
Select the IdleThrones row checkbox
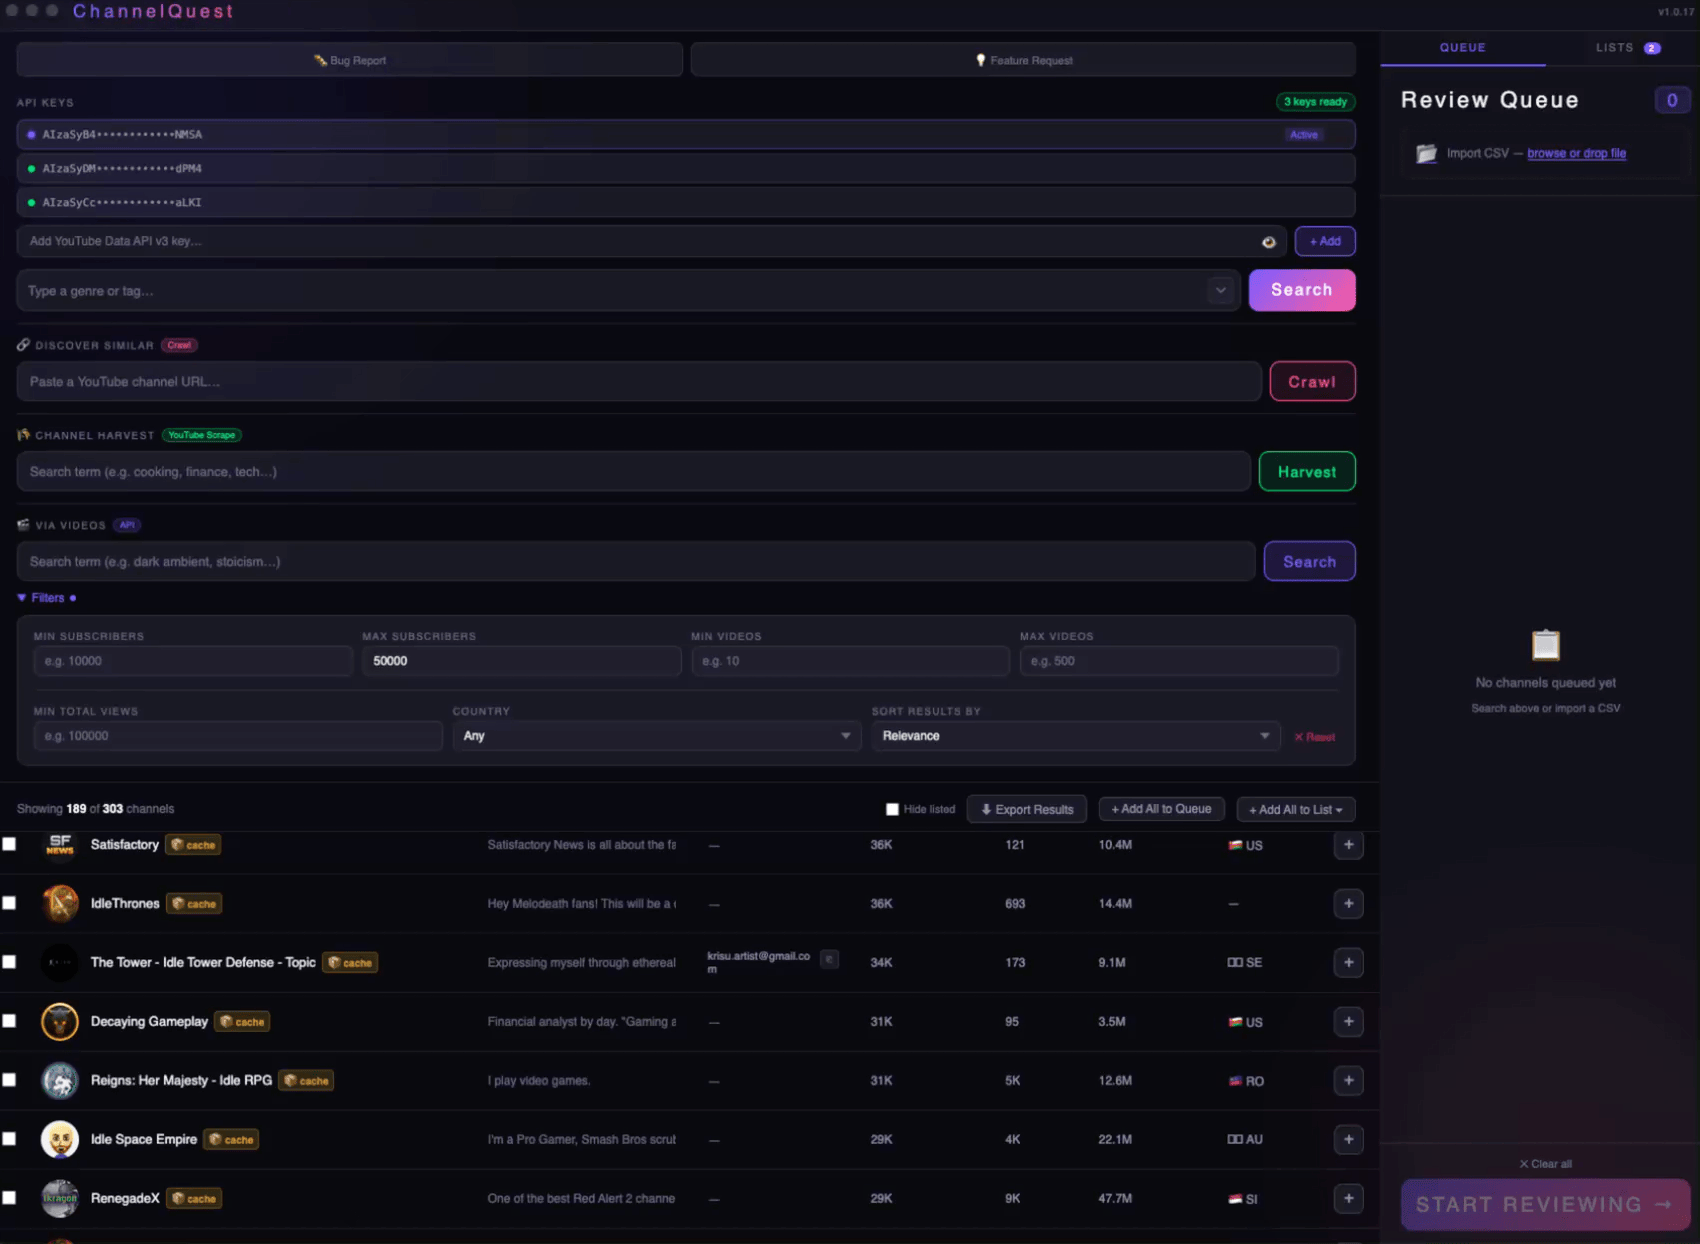[x=9, y=903]
